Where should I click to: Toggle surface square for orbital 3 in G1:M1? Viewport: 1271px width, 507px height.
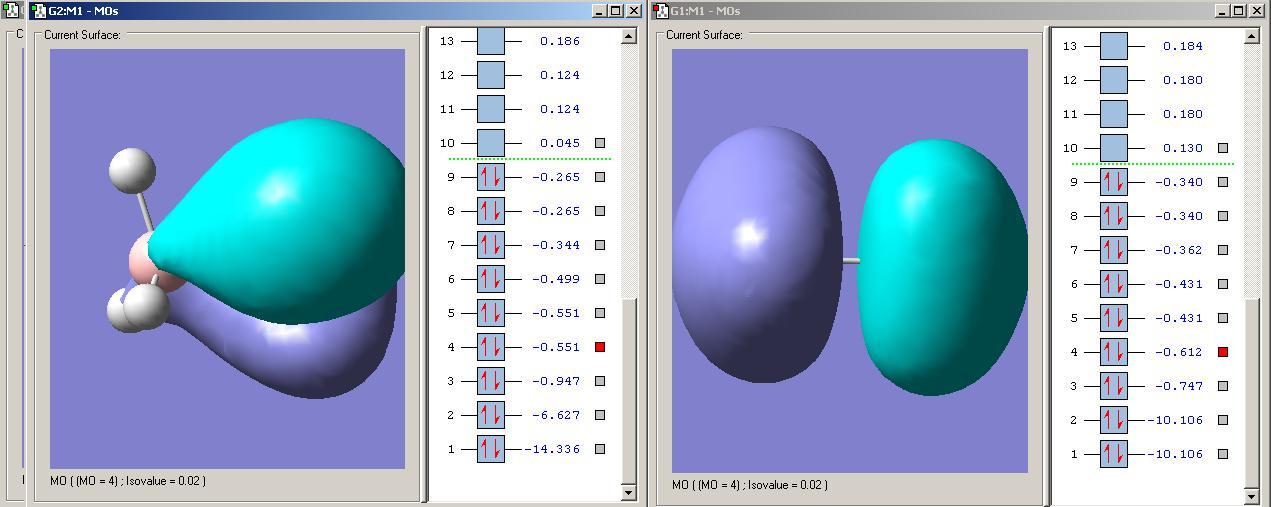tap(1223, 386)
